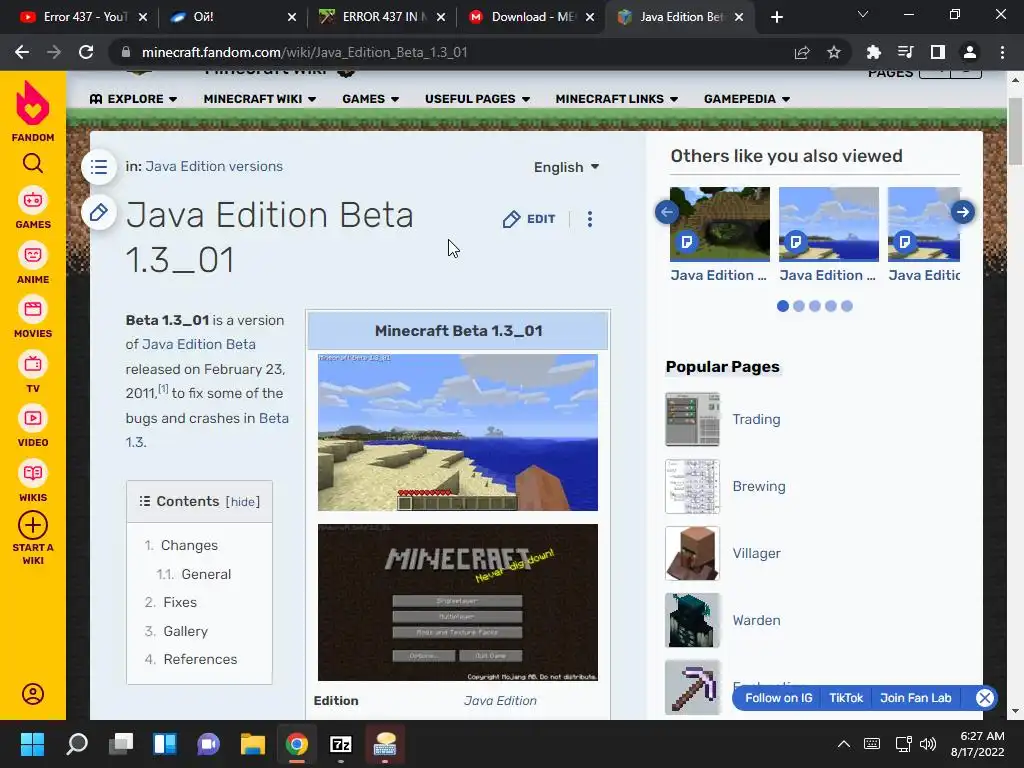Click Follow on IG button
Viewport: 1024px width, 768px height.
[x=778, y=698]
